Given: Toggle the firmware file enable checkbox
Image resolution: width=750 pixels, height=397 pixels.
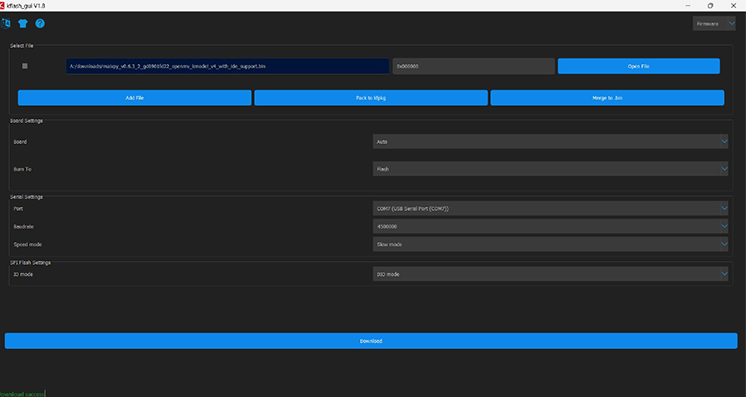Looking at the screenshot, I should click(x=25, y=66).
